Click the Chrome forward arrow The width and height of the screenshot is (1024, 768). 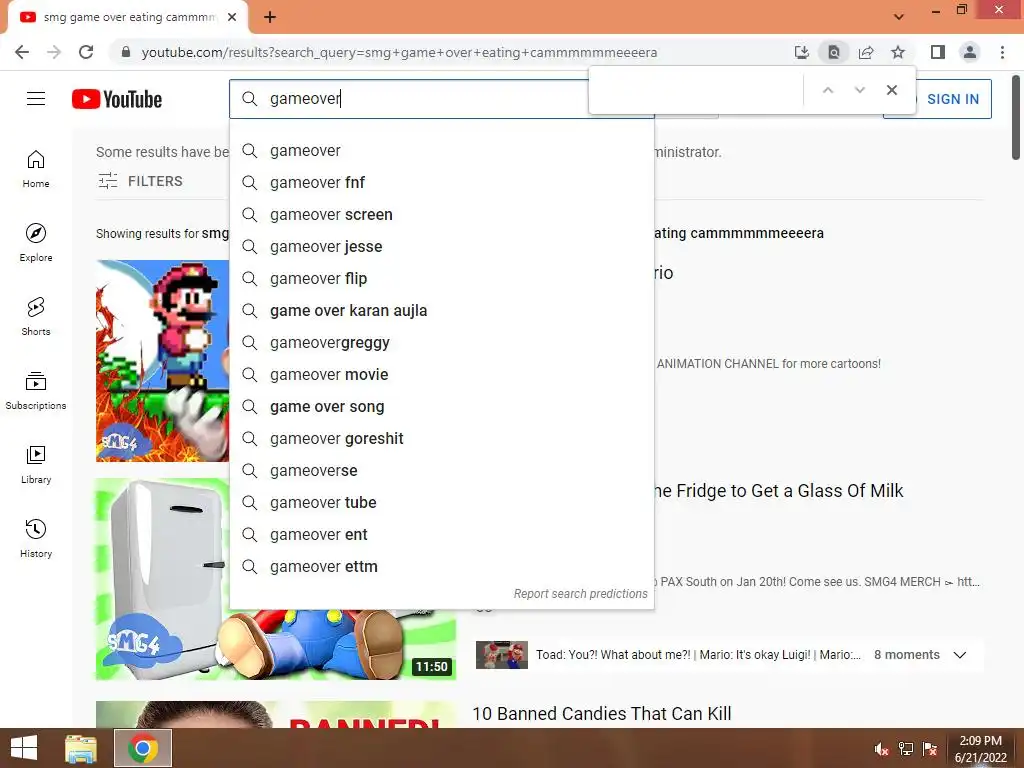click(x=54, y=52)
